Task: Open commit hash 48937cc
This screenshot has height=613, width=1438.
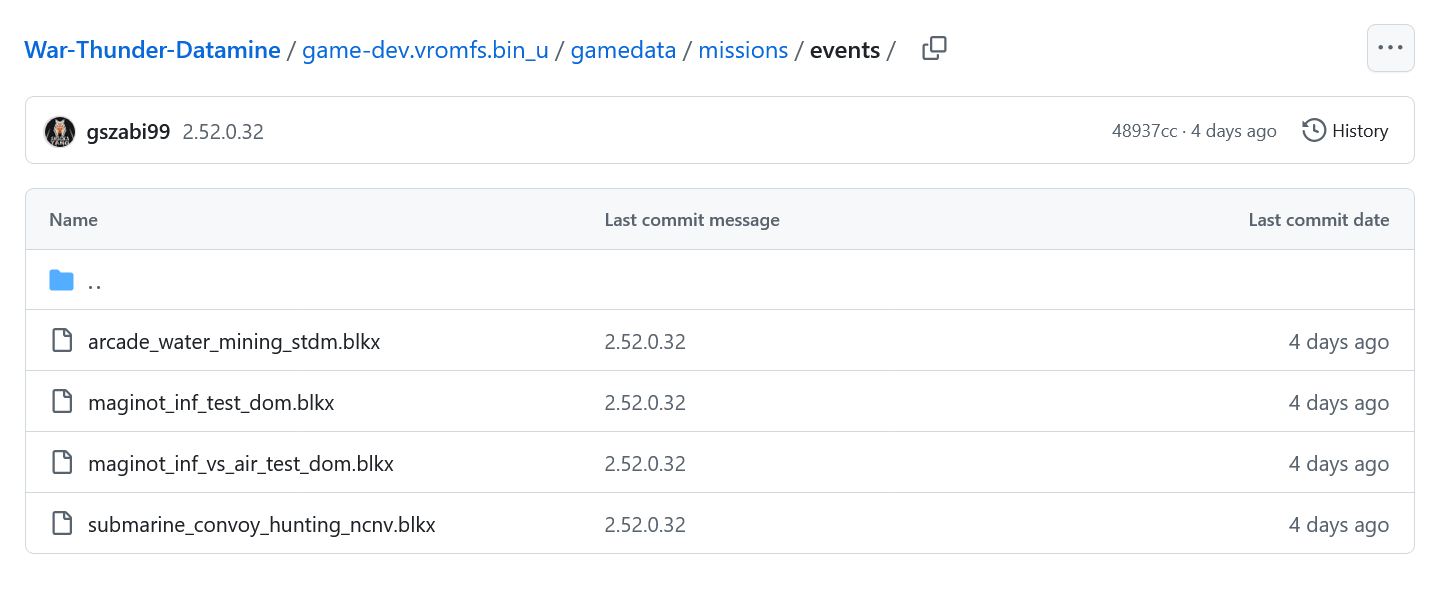Action: point(1144,131)
